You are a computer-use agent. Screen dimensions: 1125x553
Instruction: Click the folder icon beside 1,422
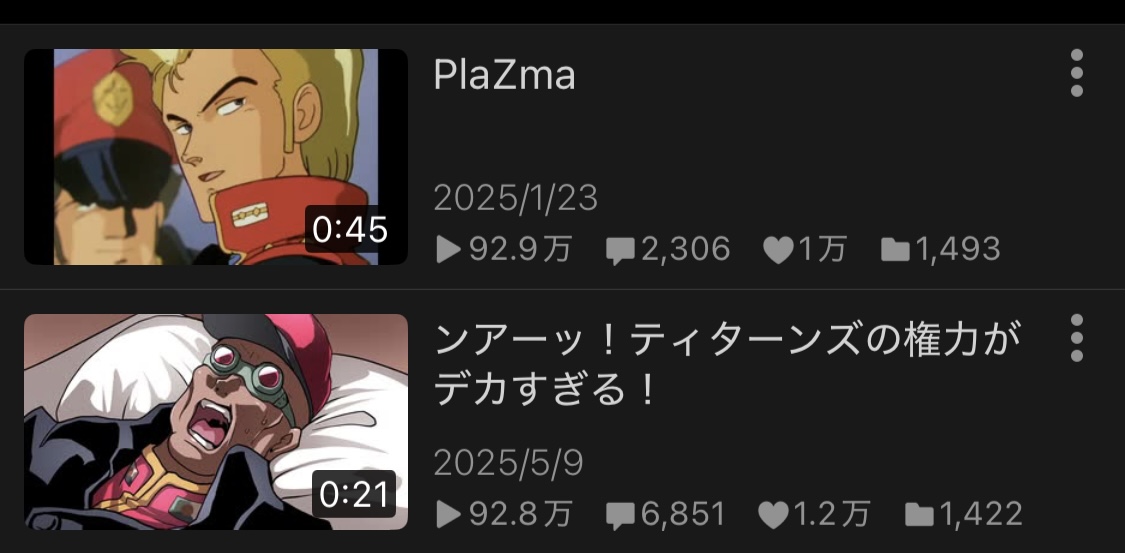coord(919,514)
